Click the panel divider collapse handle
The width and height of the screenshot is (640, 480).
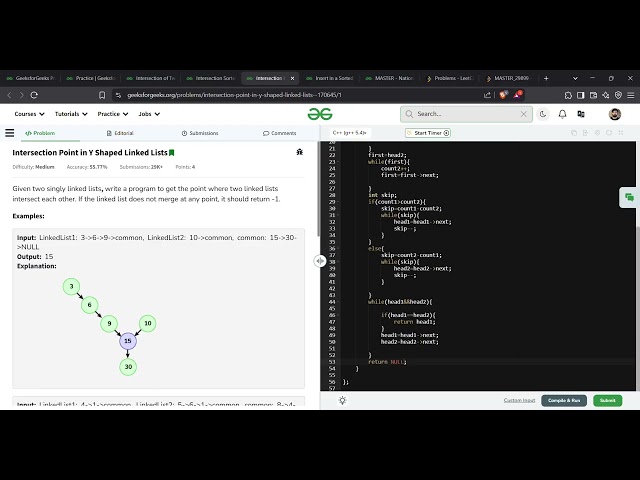tap(320, 260)
